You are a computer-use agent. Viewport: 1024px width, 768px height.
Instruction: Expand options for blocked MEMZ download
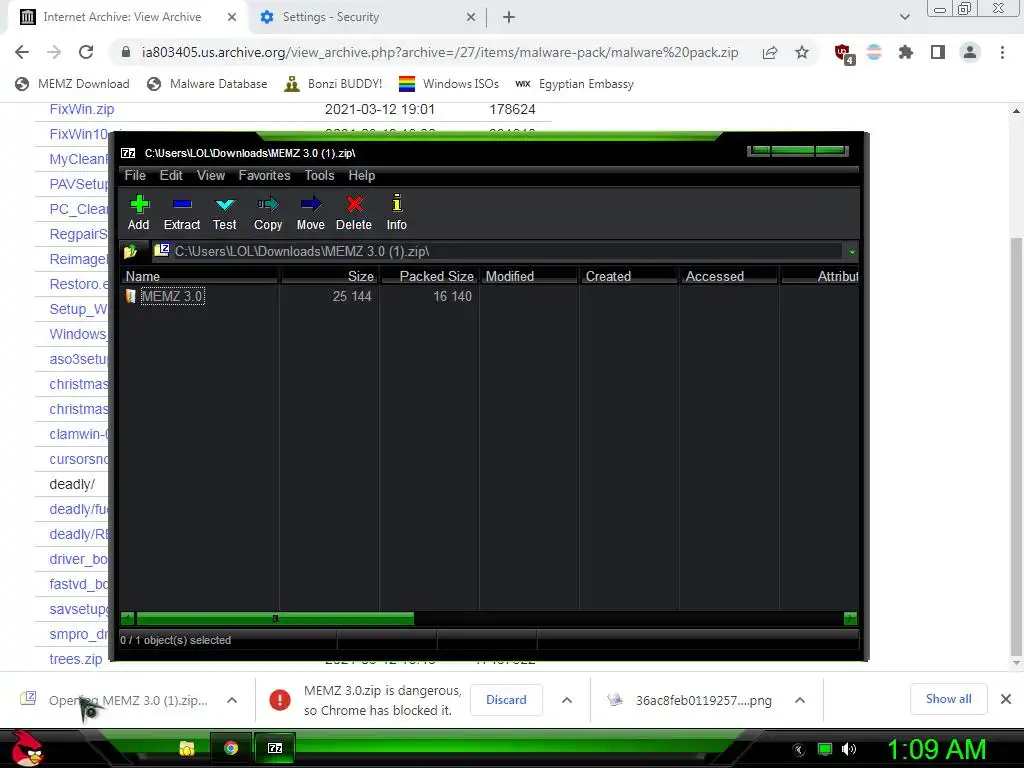(567, 700)
